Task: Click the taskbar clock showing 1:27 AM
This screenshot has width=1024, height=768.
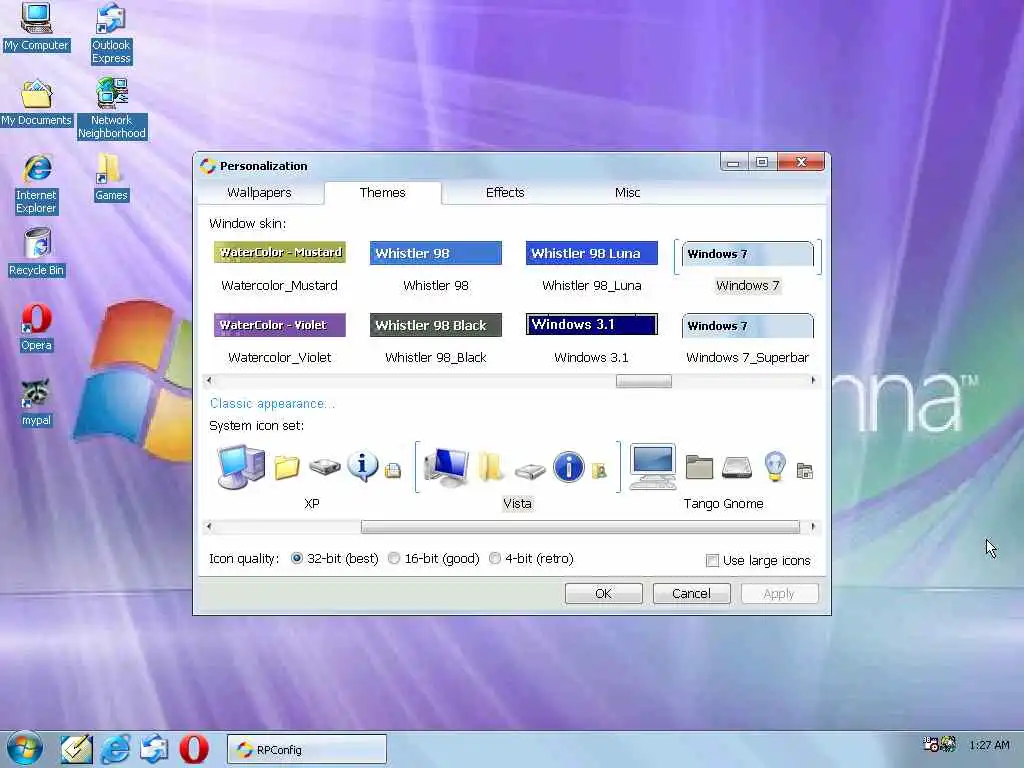Action: (989, 745)
